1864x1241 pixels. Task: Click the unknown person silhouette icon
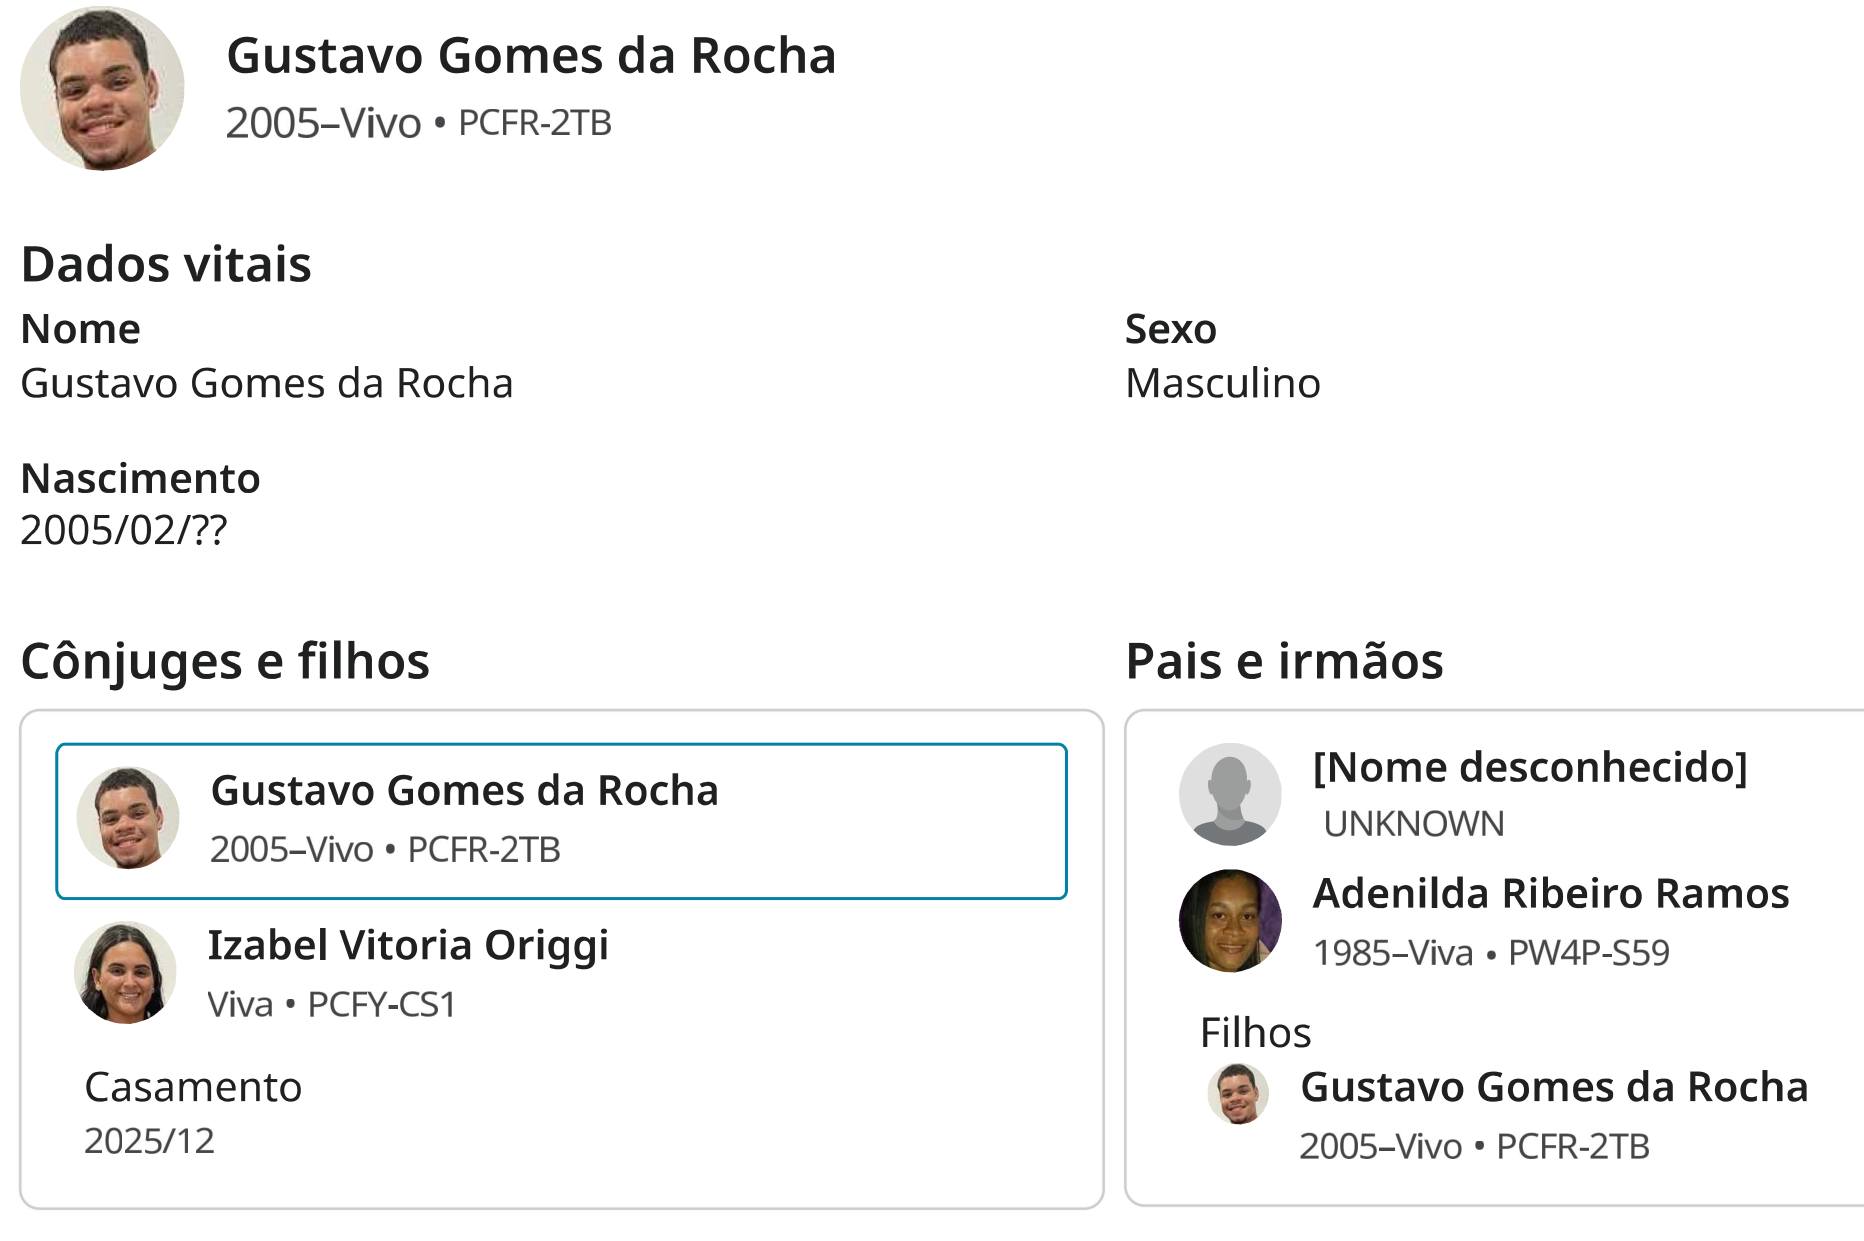[x=1230, y=794]
